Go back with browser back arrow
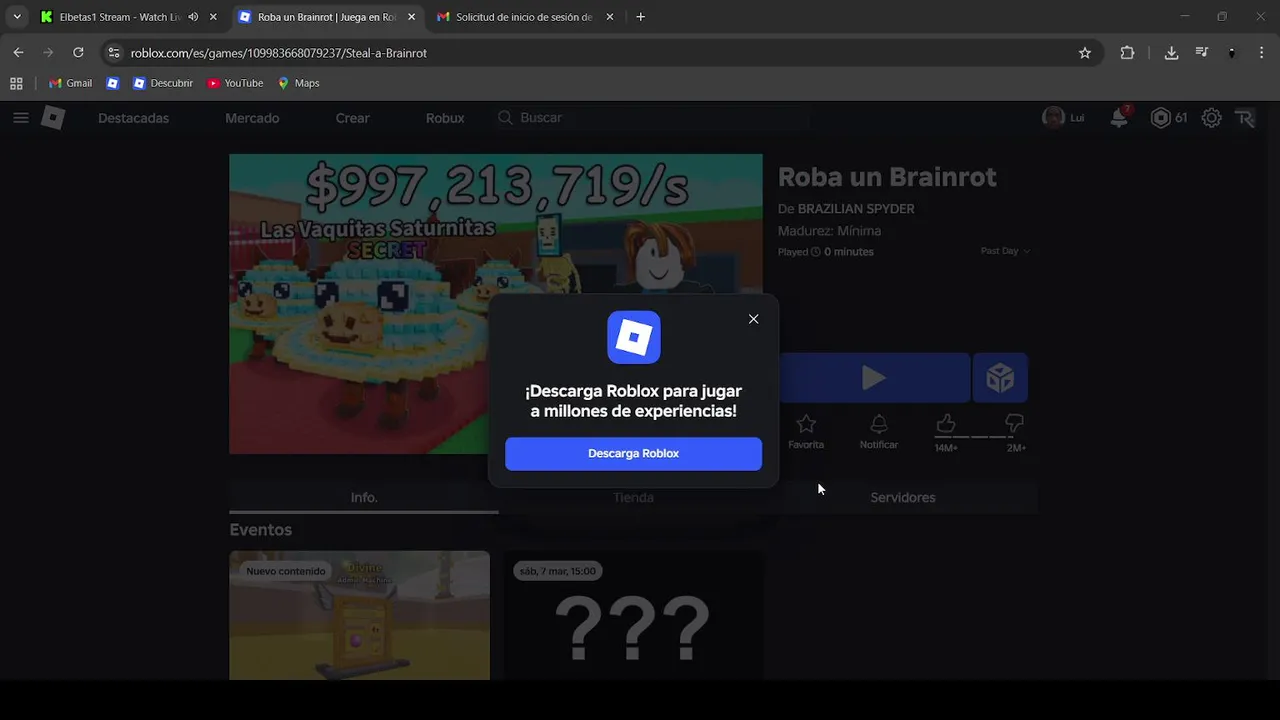The image size is (1280, 720). click(x=18, y=53)
